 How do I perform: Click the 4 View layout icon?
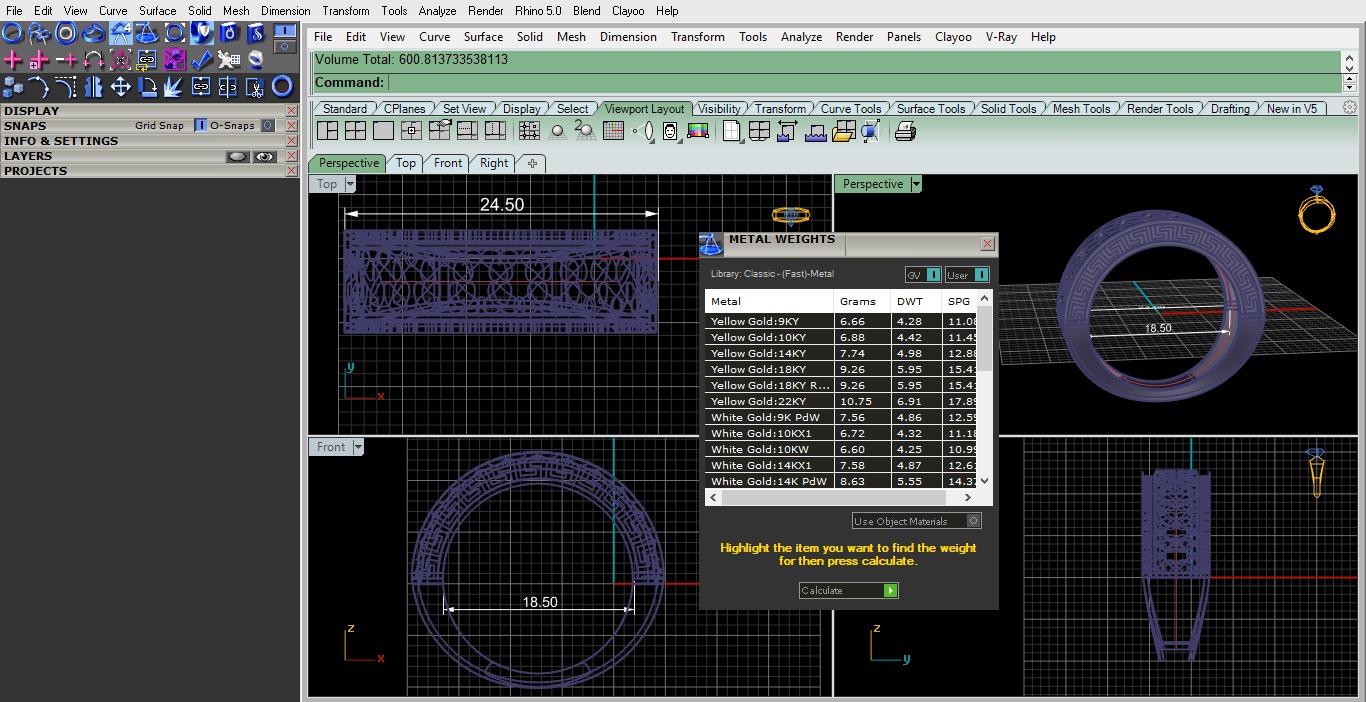pyautogui.click(x=355, y=130)
